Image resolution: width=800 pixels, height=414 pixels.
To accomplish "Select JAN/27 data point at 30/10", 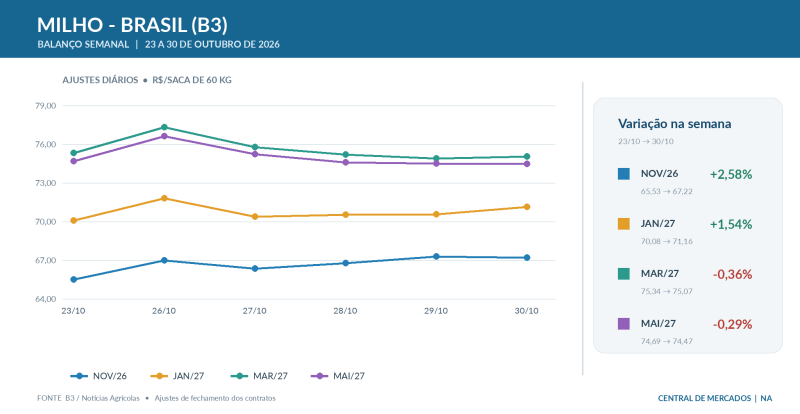I will coord(527,207).
